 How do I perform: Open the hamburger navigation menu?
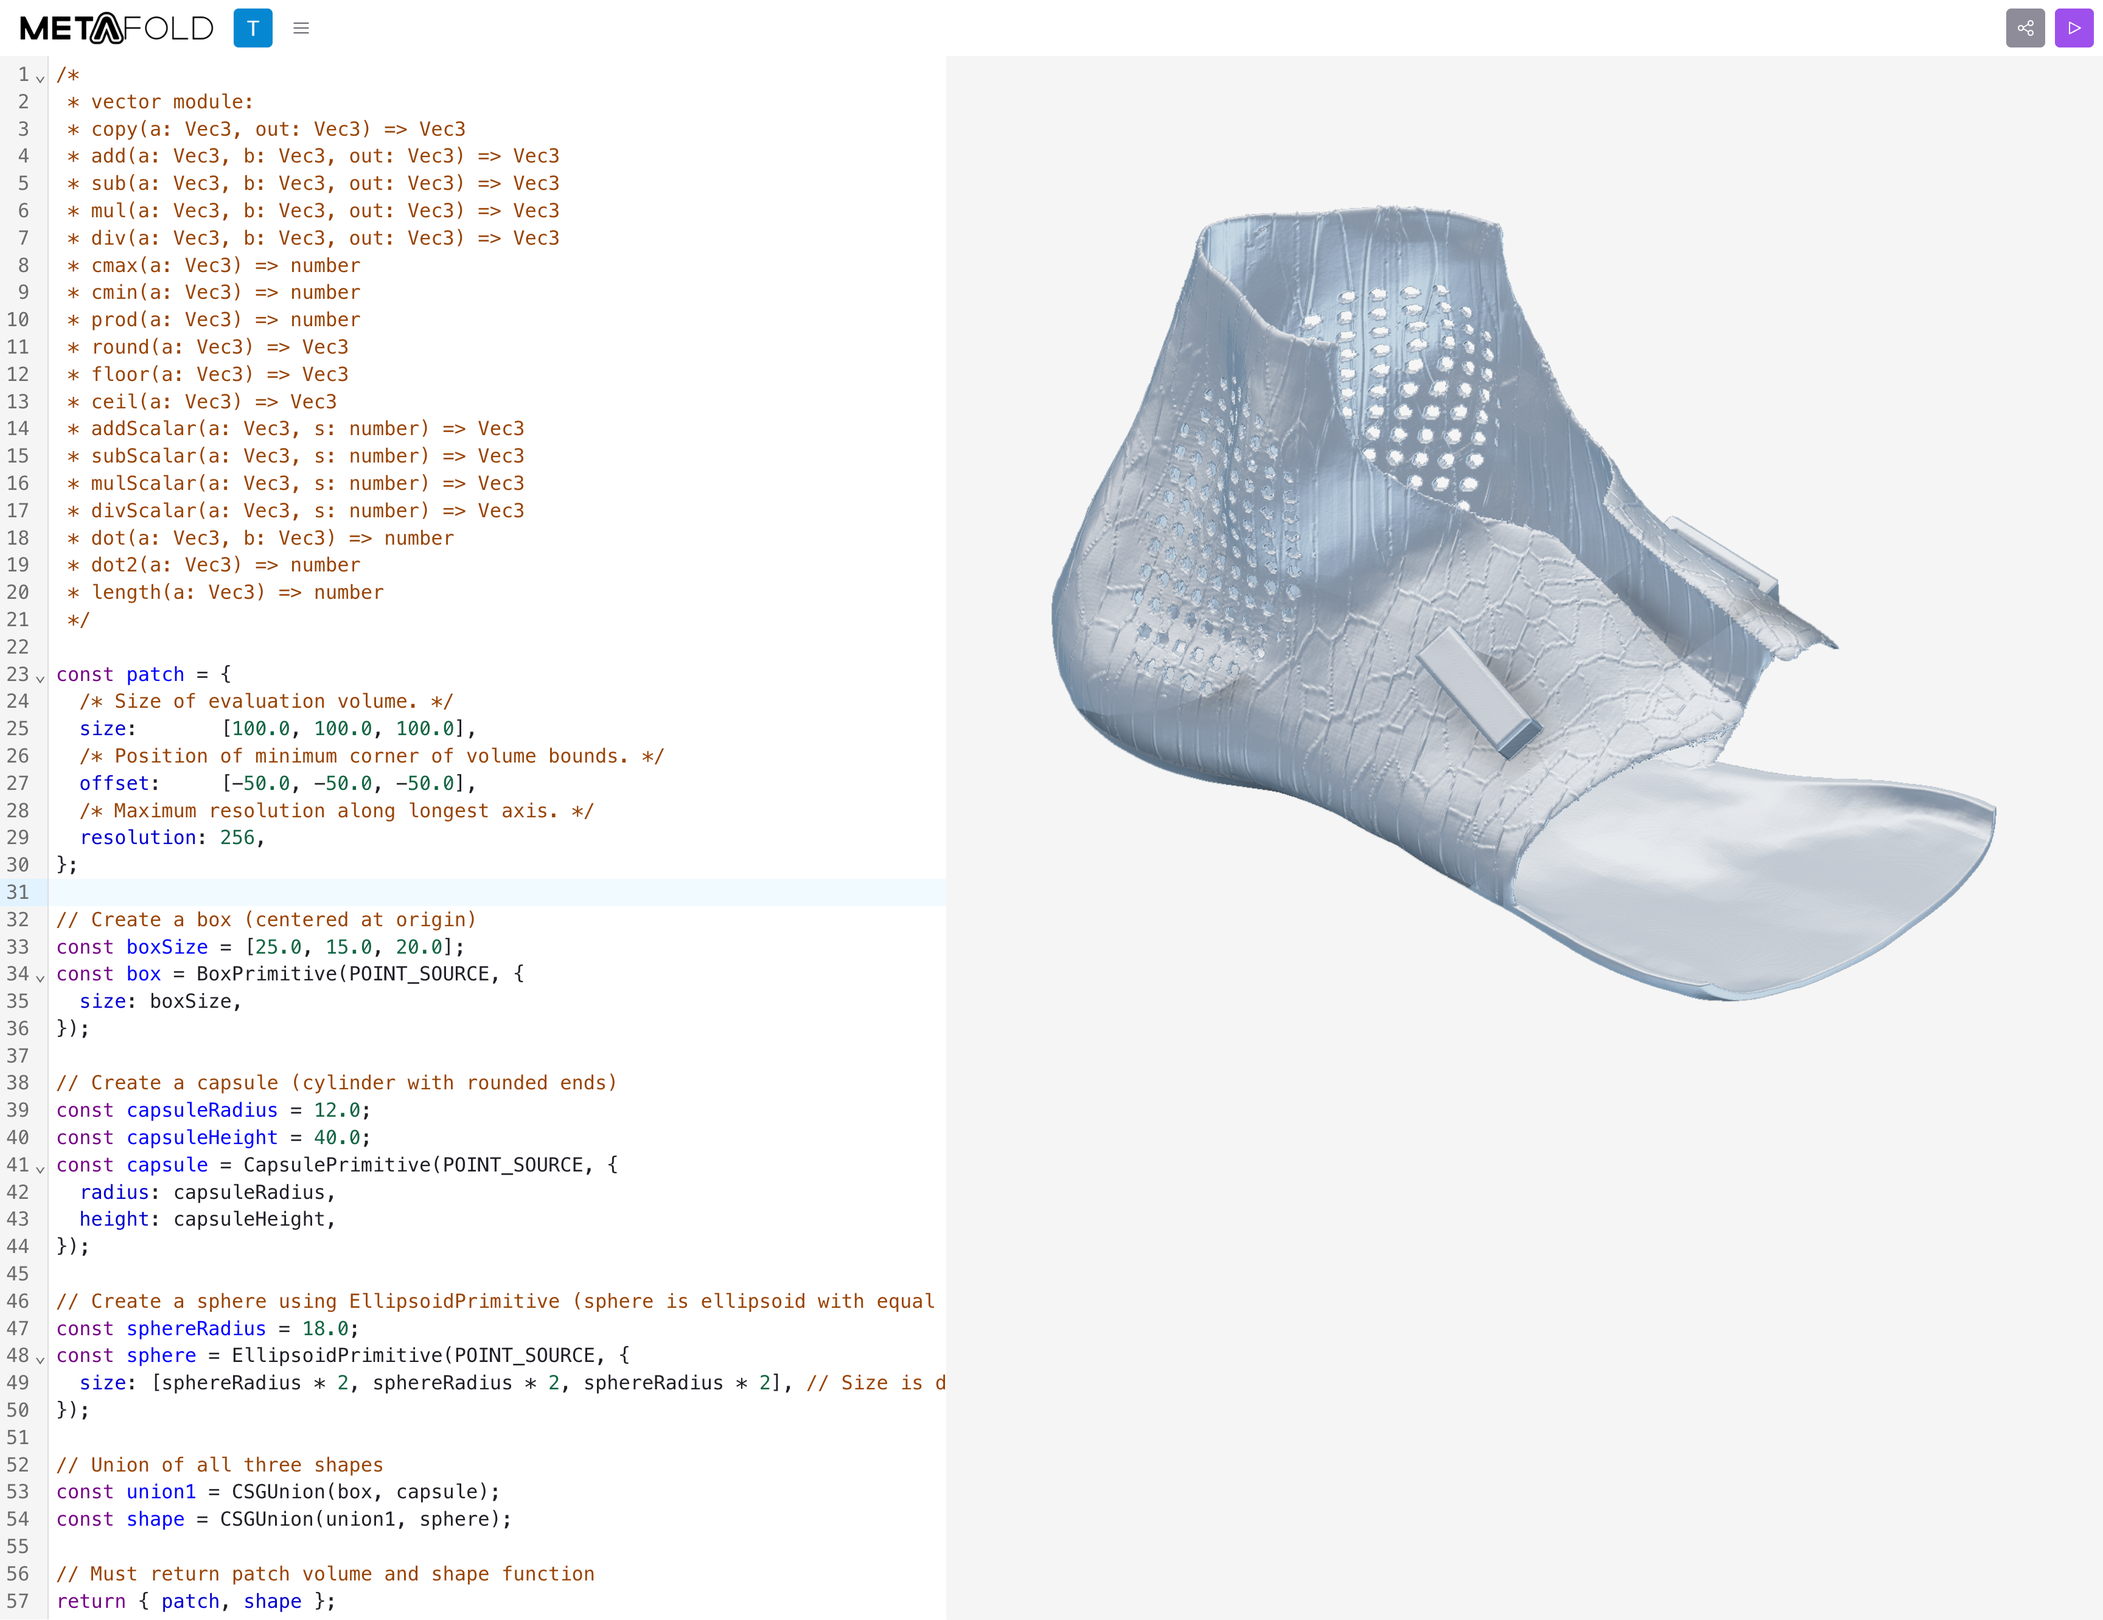point(301,28)
